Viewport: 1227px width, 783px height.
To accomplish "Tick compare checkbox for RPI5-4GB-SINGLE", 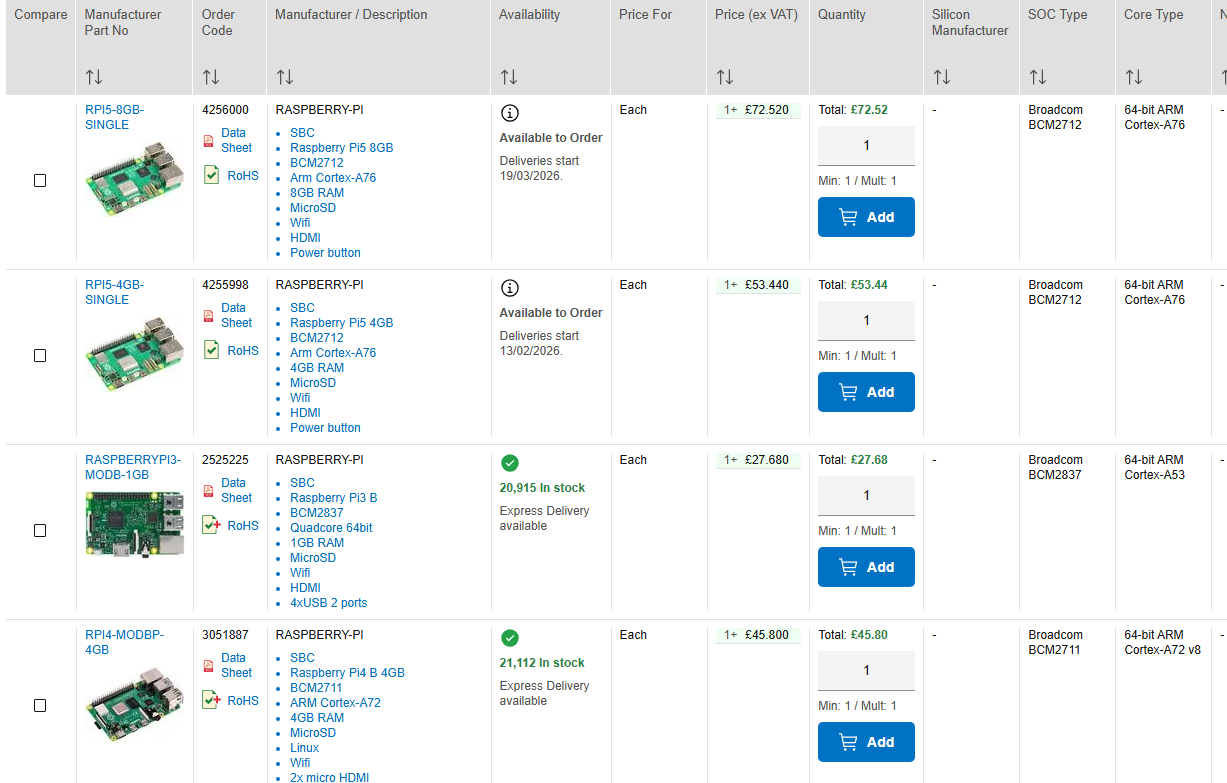I will [40, 356].
